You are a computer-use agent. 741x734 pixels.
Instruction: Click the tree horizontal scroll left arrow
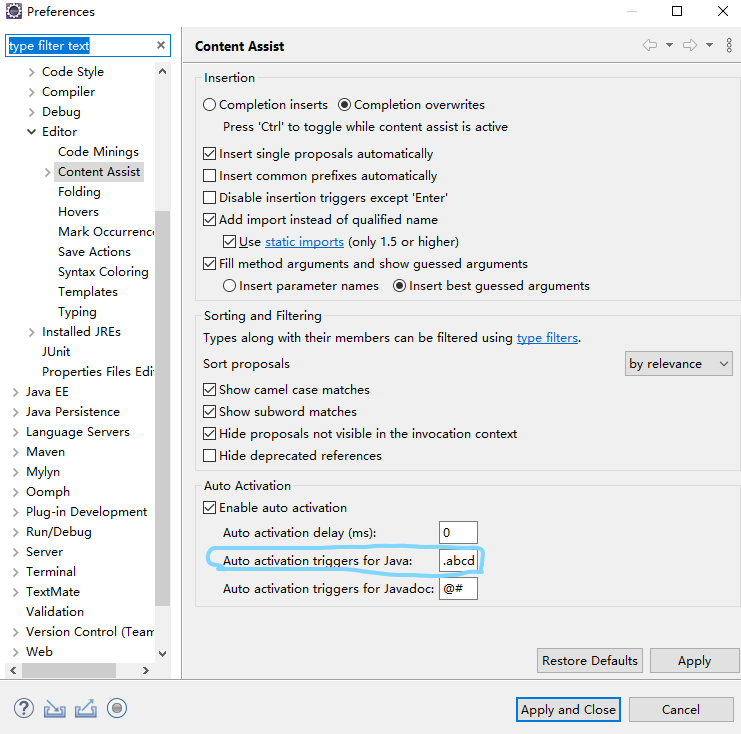(13, 670)
